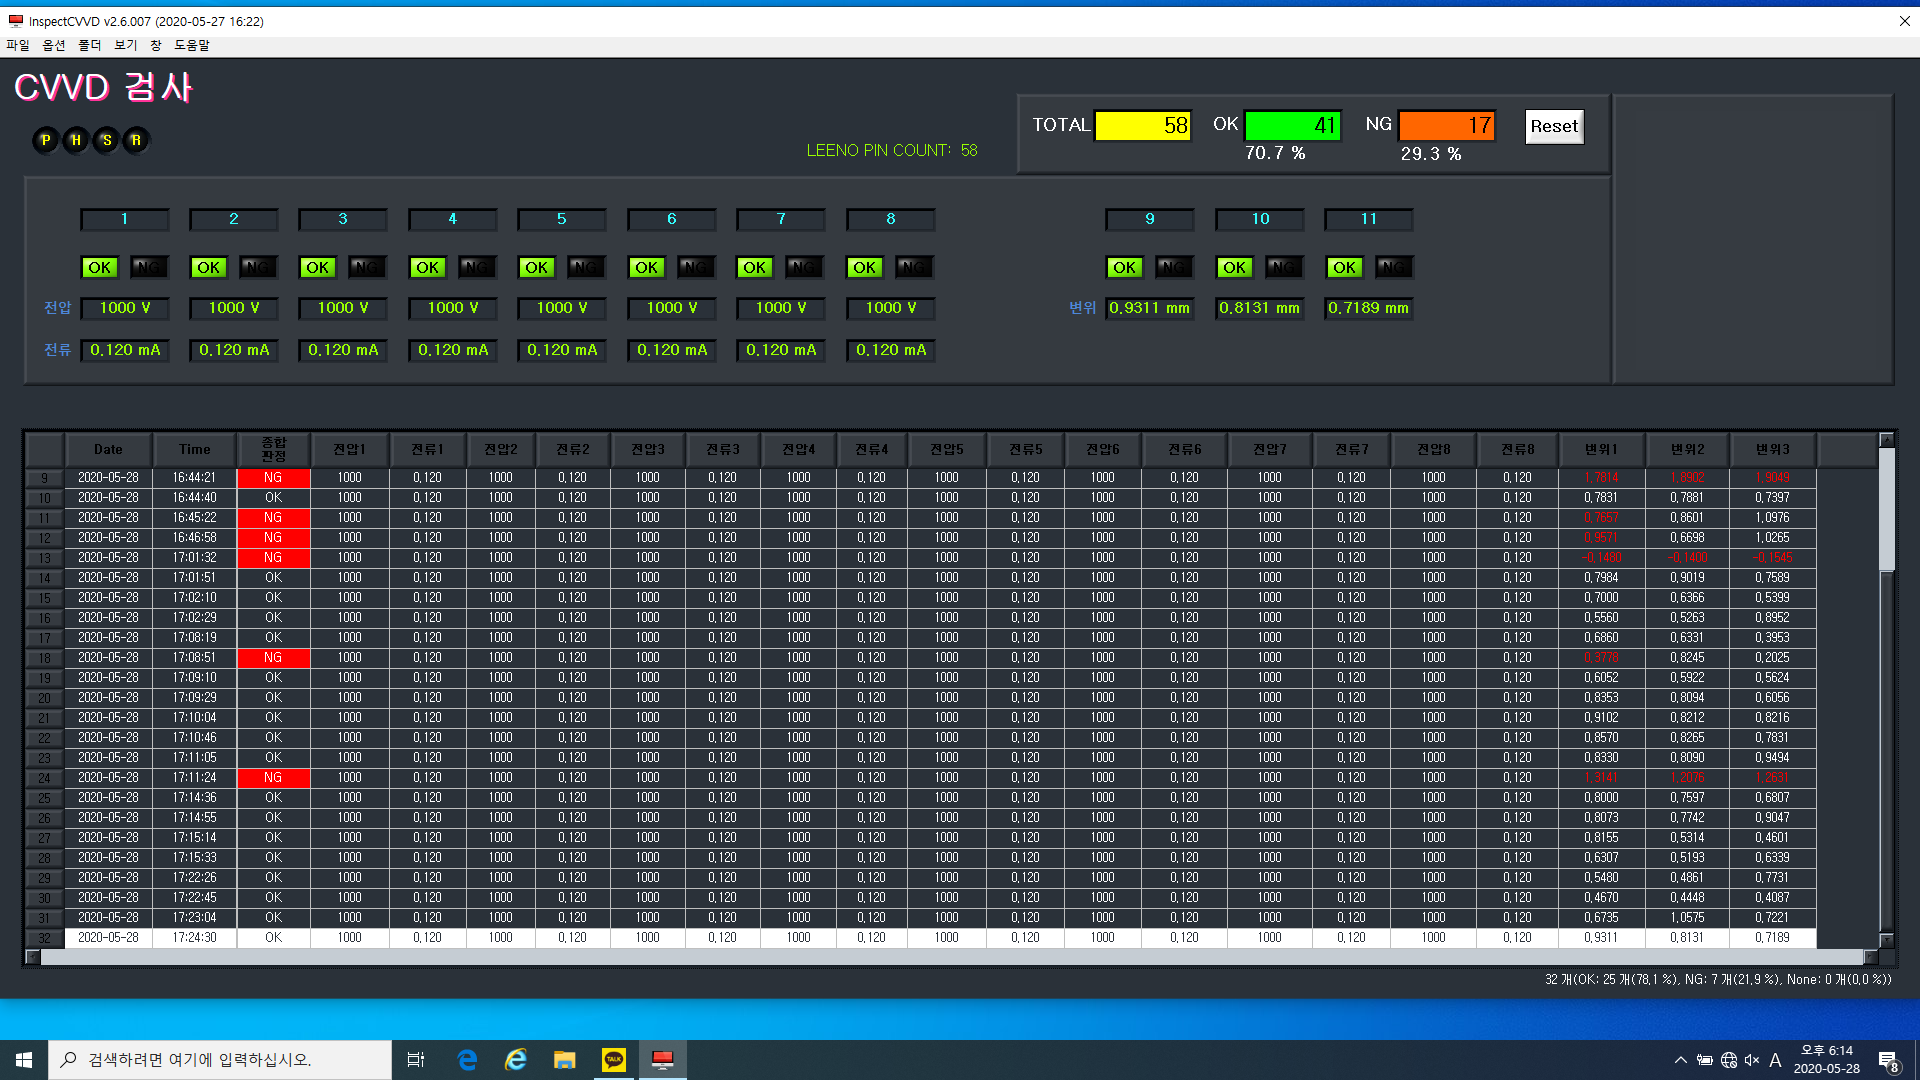Click the table's scroll-up arrow
Viewport: 1920px width, 1080px height.
pyautogui.click(x=1886, y=440)
